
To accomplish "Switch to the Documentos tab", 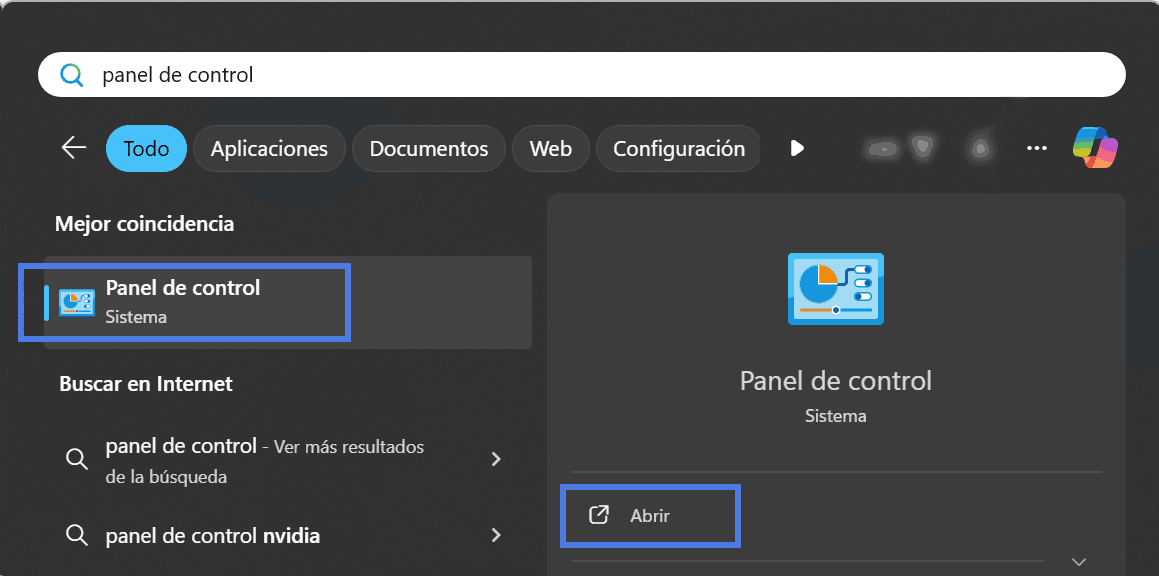I will (x=429, y=149).
